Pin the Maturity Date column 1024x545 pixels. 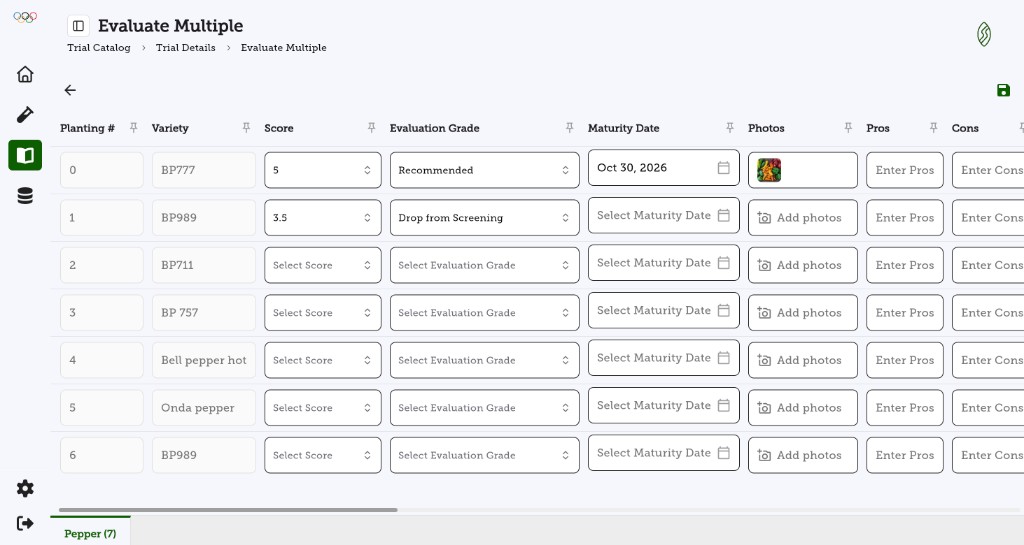[x=730, y=128]
